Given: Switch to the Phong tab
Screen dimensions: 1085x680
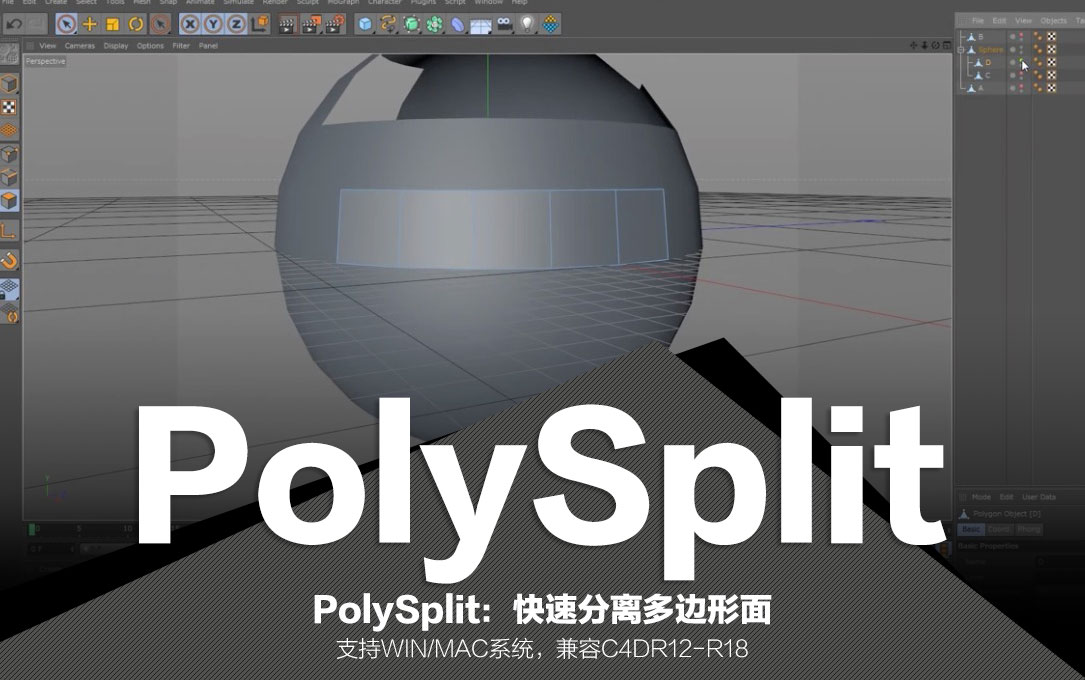Looking at the screenshot, I should pos(1029,530).
